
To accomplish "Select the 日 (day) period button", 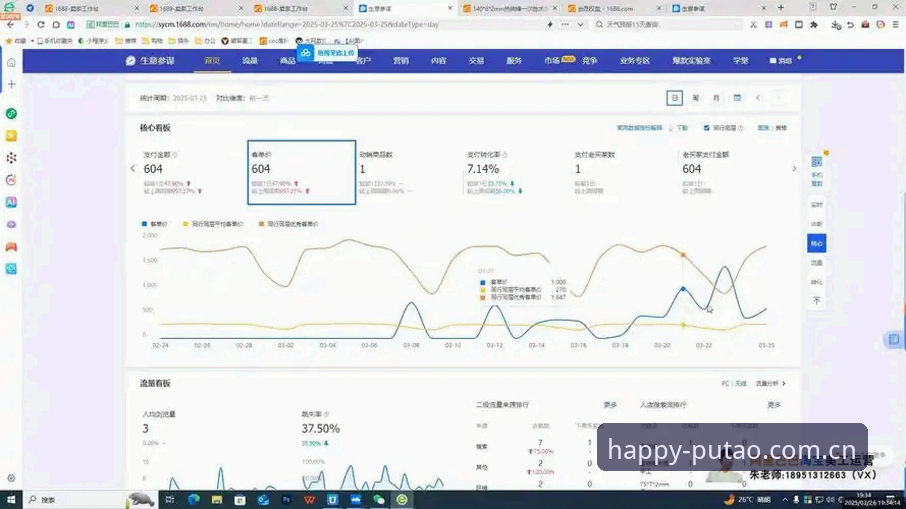I will pos(674,98).
